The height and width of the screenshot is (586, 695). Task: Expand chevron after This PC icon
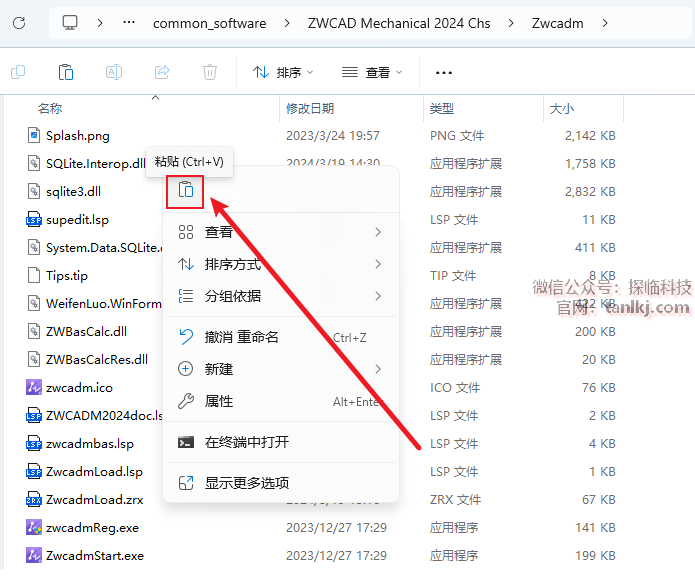[x=100, y=23]
